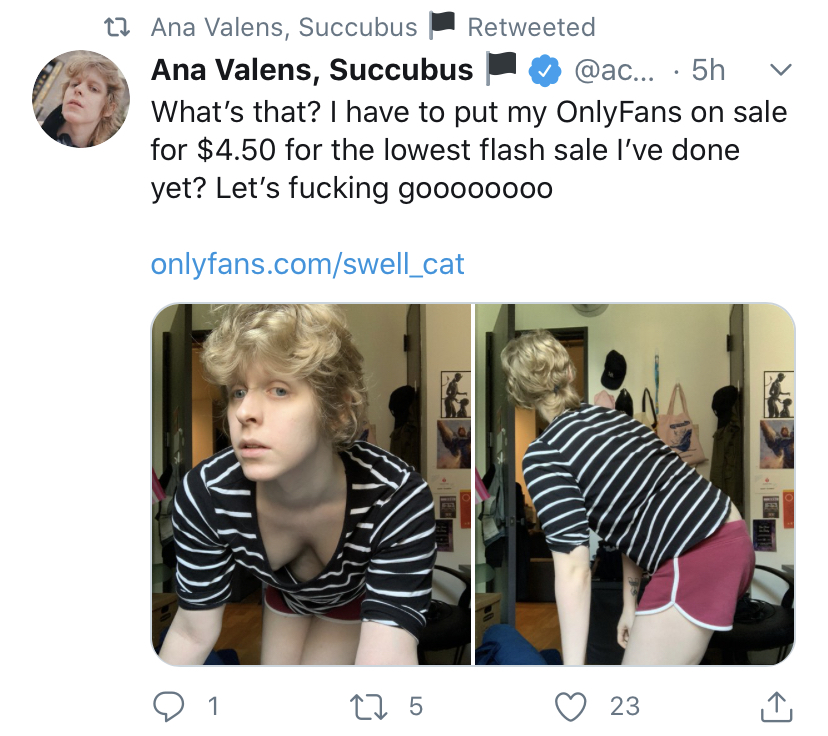Open the profile avatar picture
Screen dimensions: 828x736
click(82, 99)
